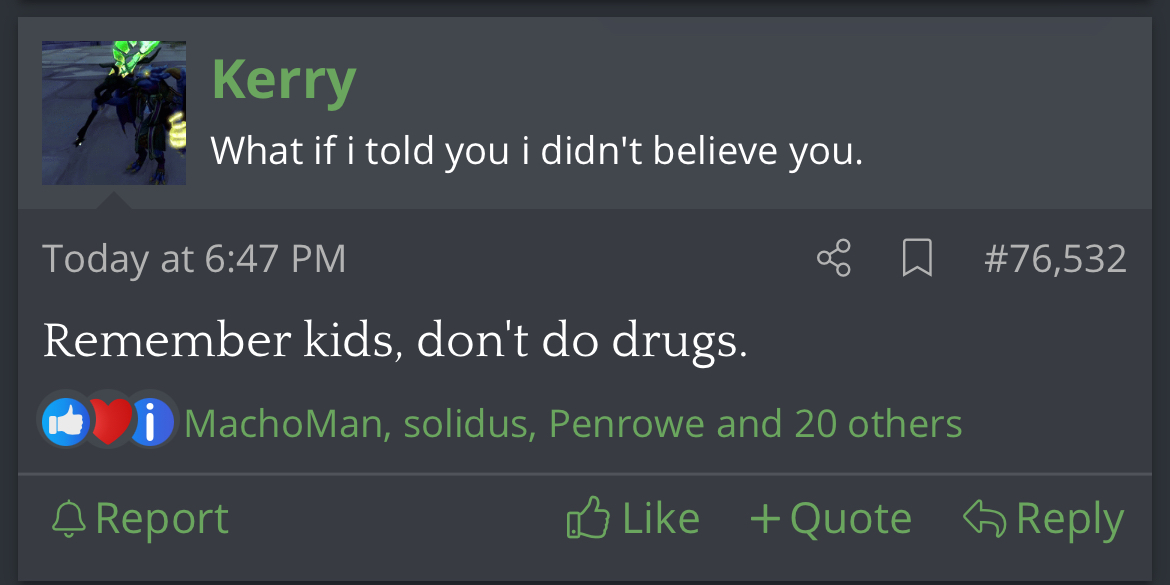Click the plus icon before Quote
Screen dimensions: 1170x585
(x=765, y=518)
